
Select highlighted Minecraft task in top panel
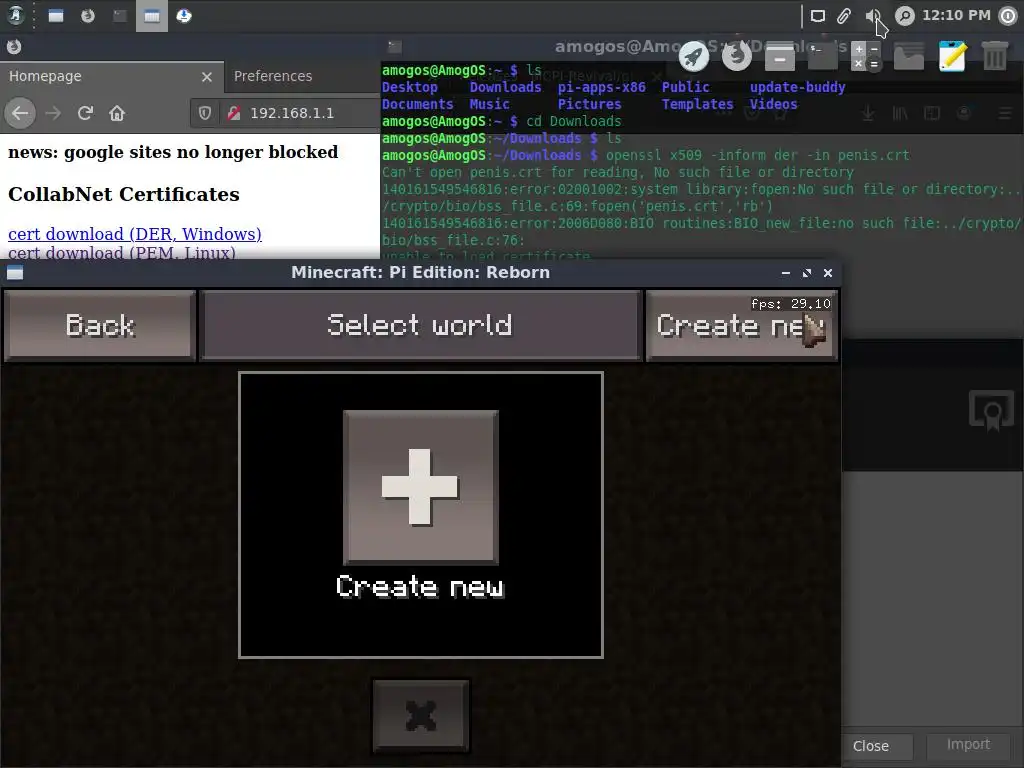click(x=152, y=16)
